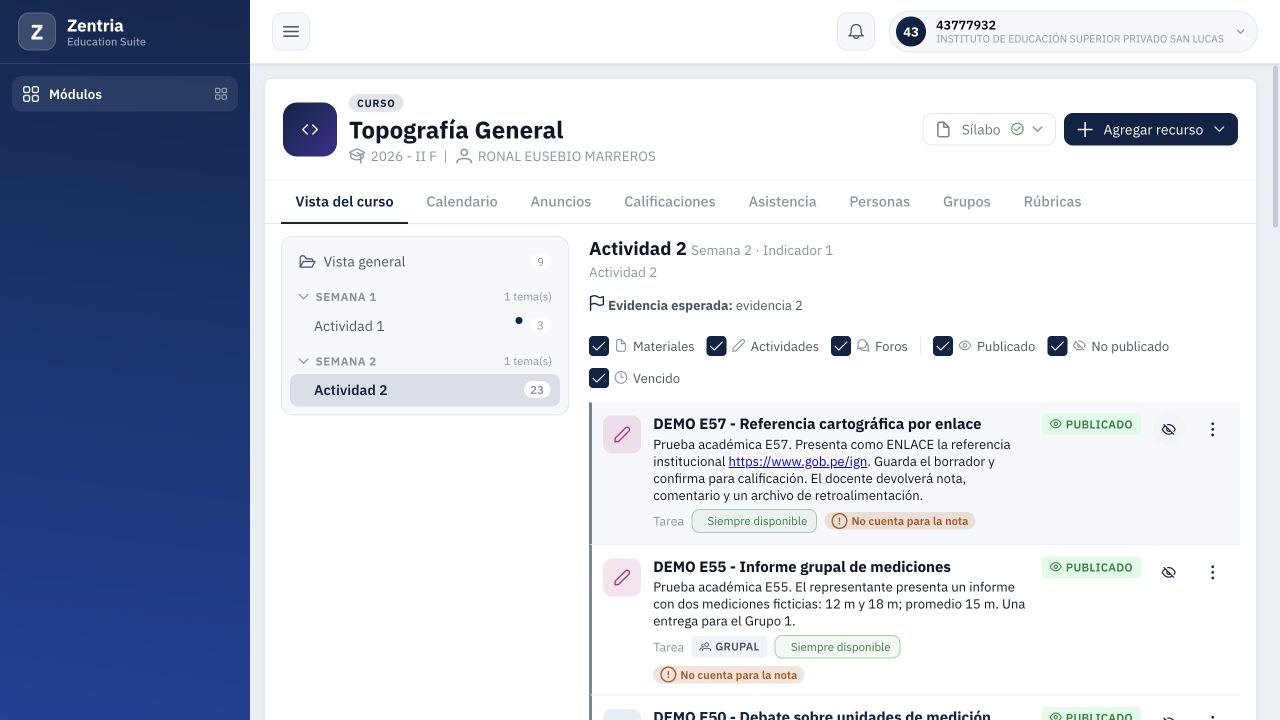Open the DEMO E57 pencil task icon
Image resolution: width=1280 pixels, height=720 pixels.
click(622, 434)
